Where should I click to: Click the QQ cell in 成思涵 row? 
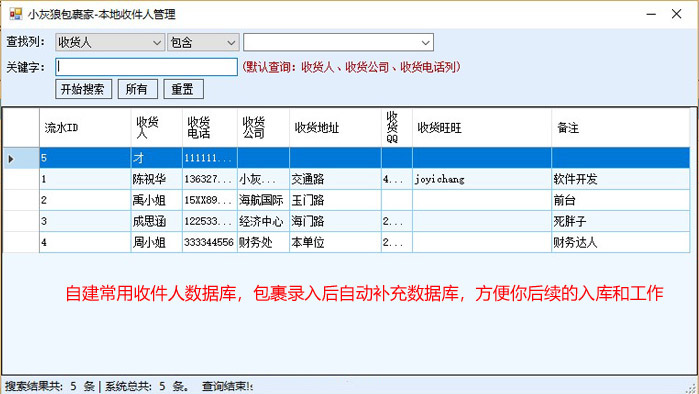click(x=397, y=221)
